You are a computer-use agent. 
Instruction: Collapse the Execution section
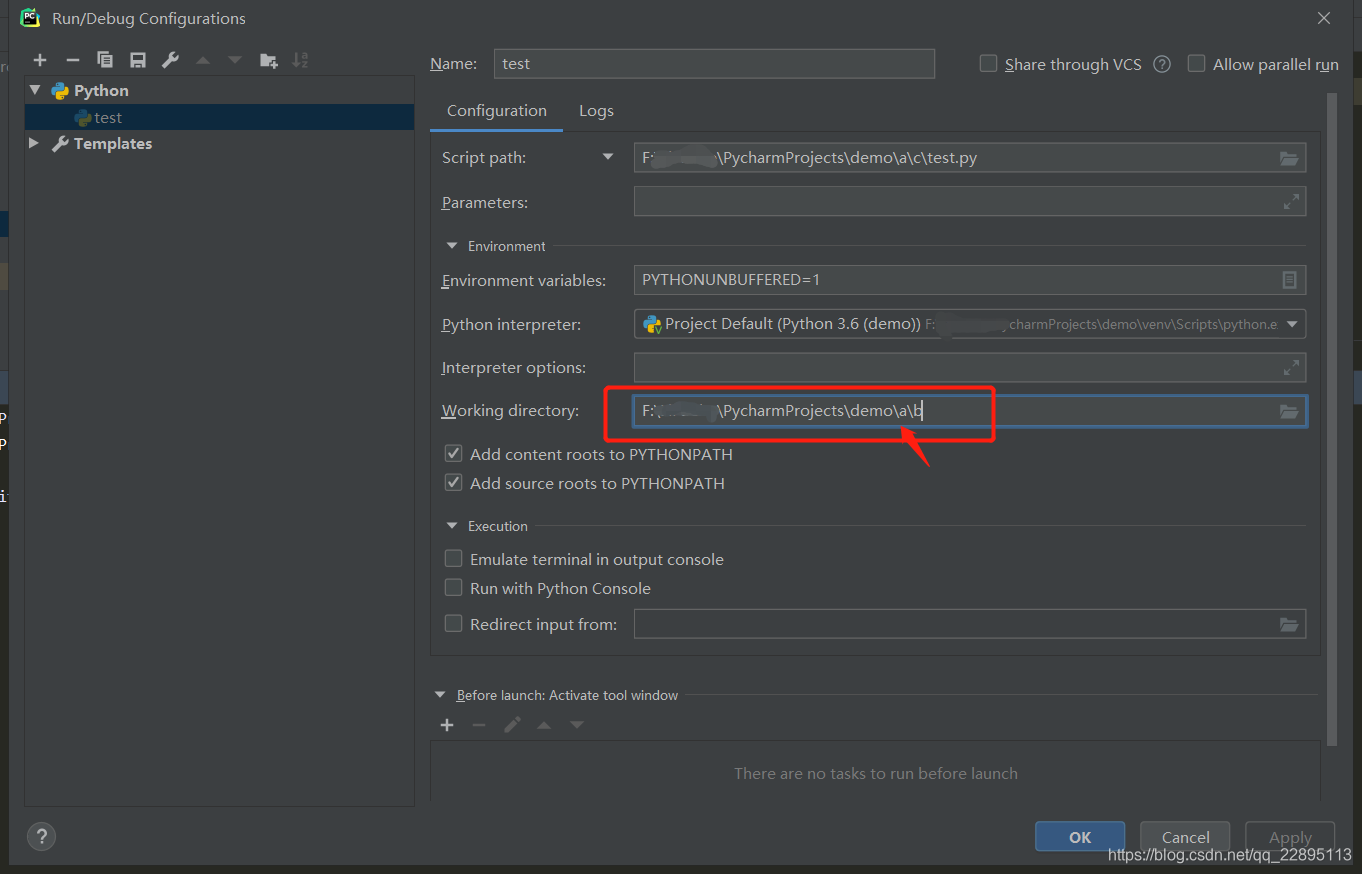coord(451,526)
